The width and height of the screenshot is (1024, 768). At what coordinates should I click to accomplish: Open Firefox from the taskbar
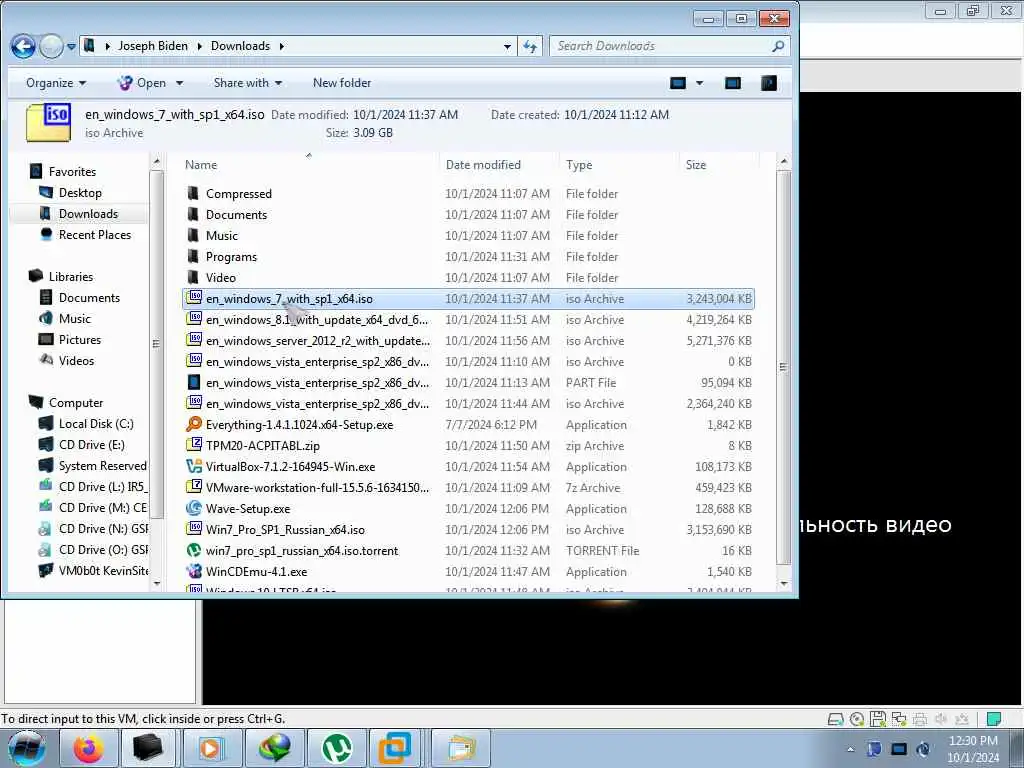pyautogui.click(x=88, y=748)
